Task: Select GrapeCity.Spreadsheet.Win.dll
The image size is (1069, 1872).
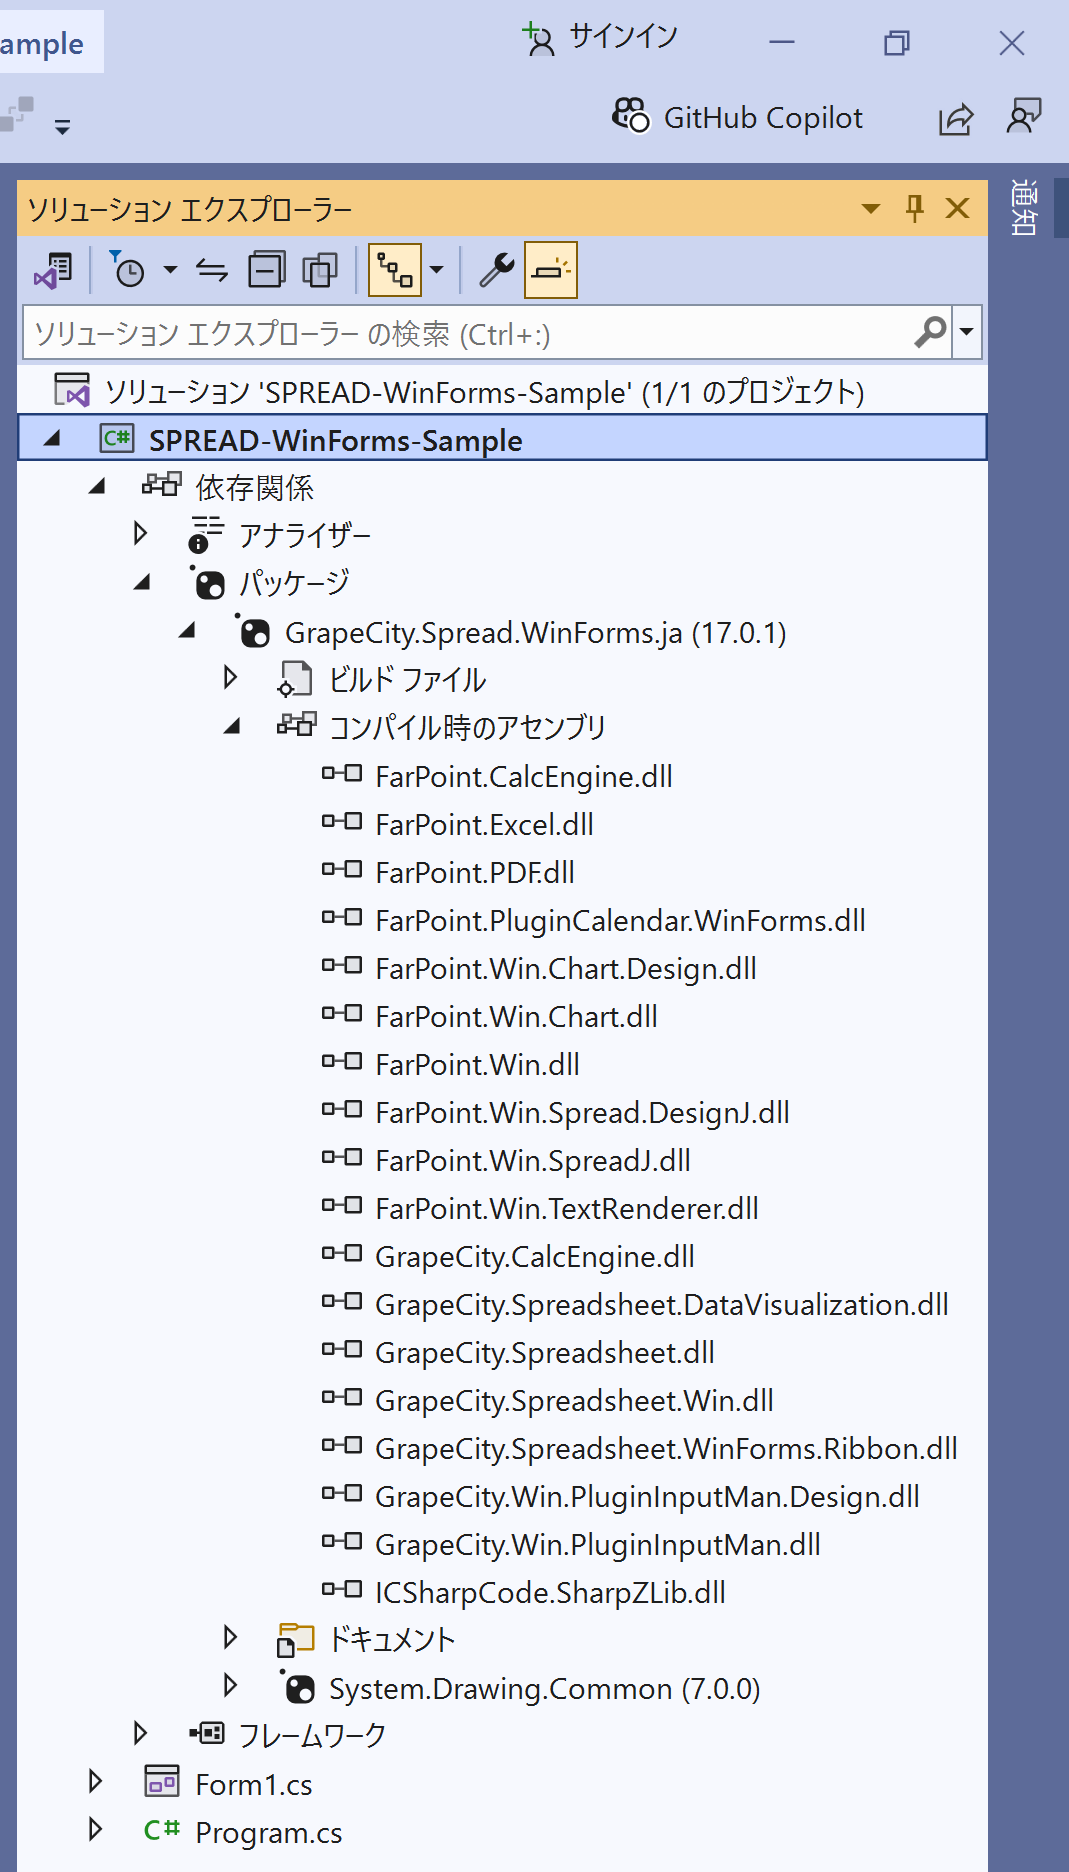Action: point(575,1401)
